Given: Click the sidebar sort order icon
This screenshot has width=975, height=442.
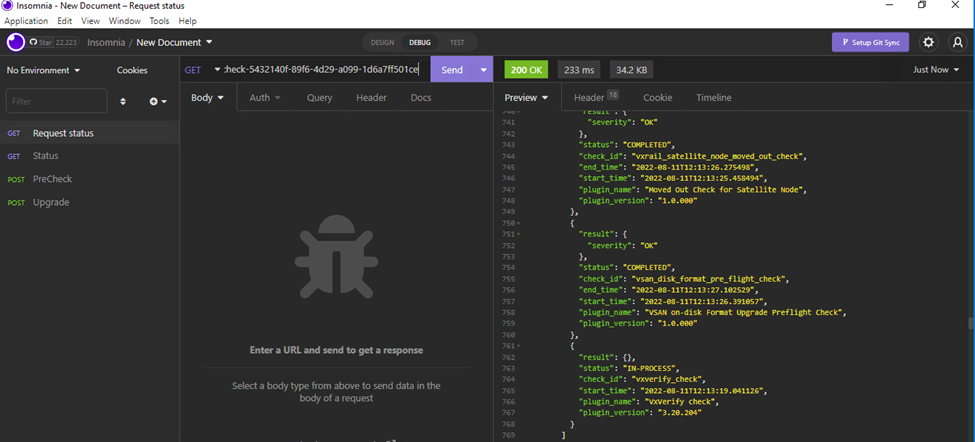Looking at the screenshot, I should coord(123,101).
